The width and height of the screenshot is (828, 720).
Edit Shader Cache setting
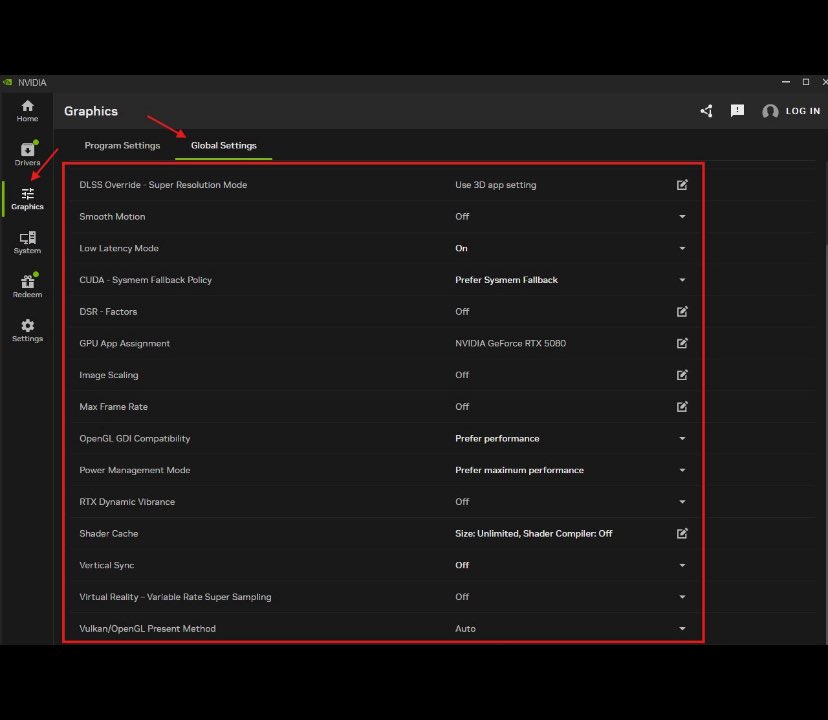(682, 533)
